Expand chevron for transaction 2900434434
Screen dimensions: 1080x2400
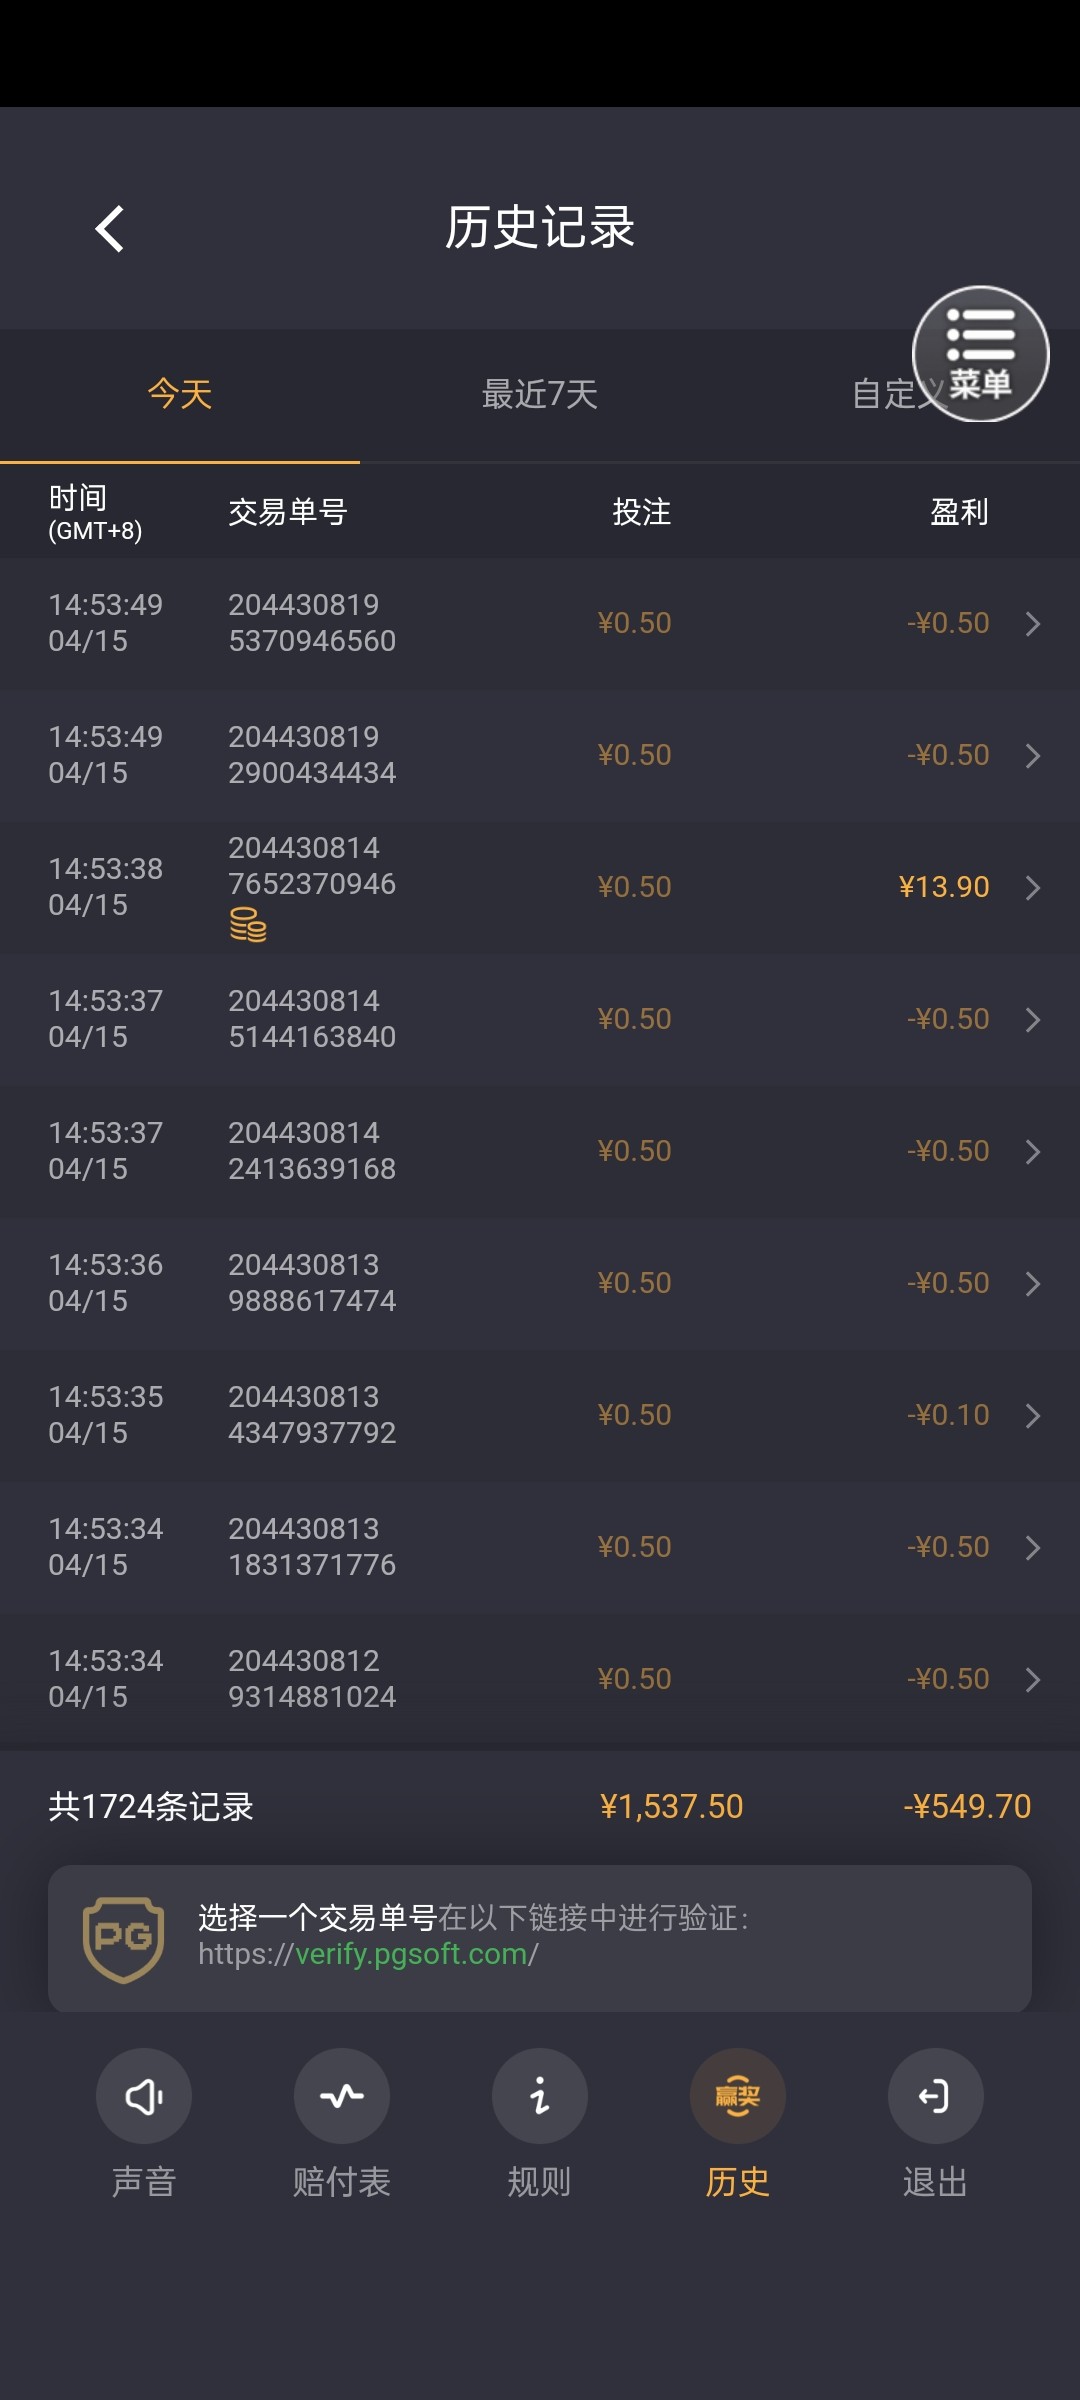pos(1033,756)
